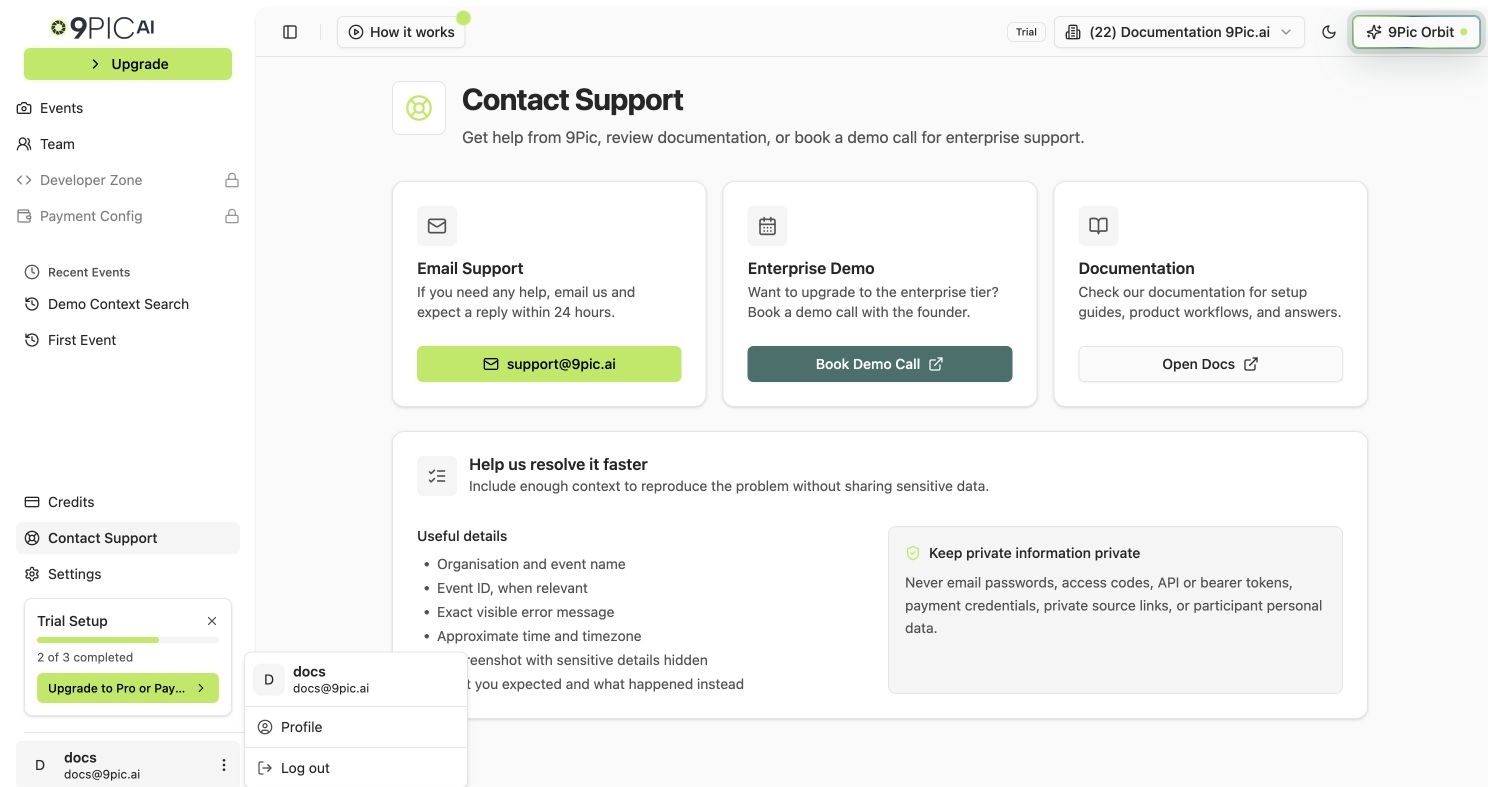Select Profile in the account popup

tap(356, 727)
